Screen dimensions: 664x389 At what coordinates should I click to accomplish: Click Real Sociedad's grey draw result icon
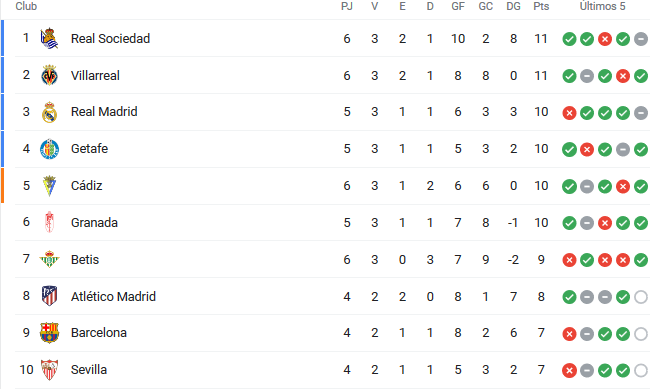click(x=641, y=39)
